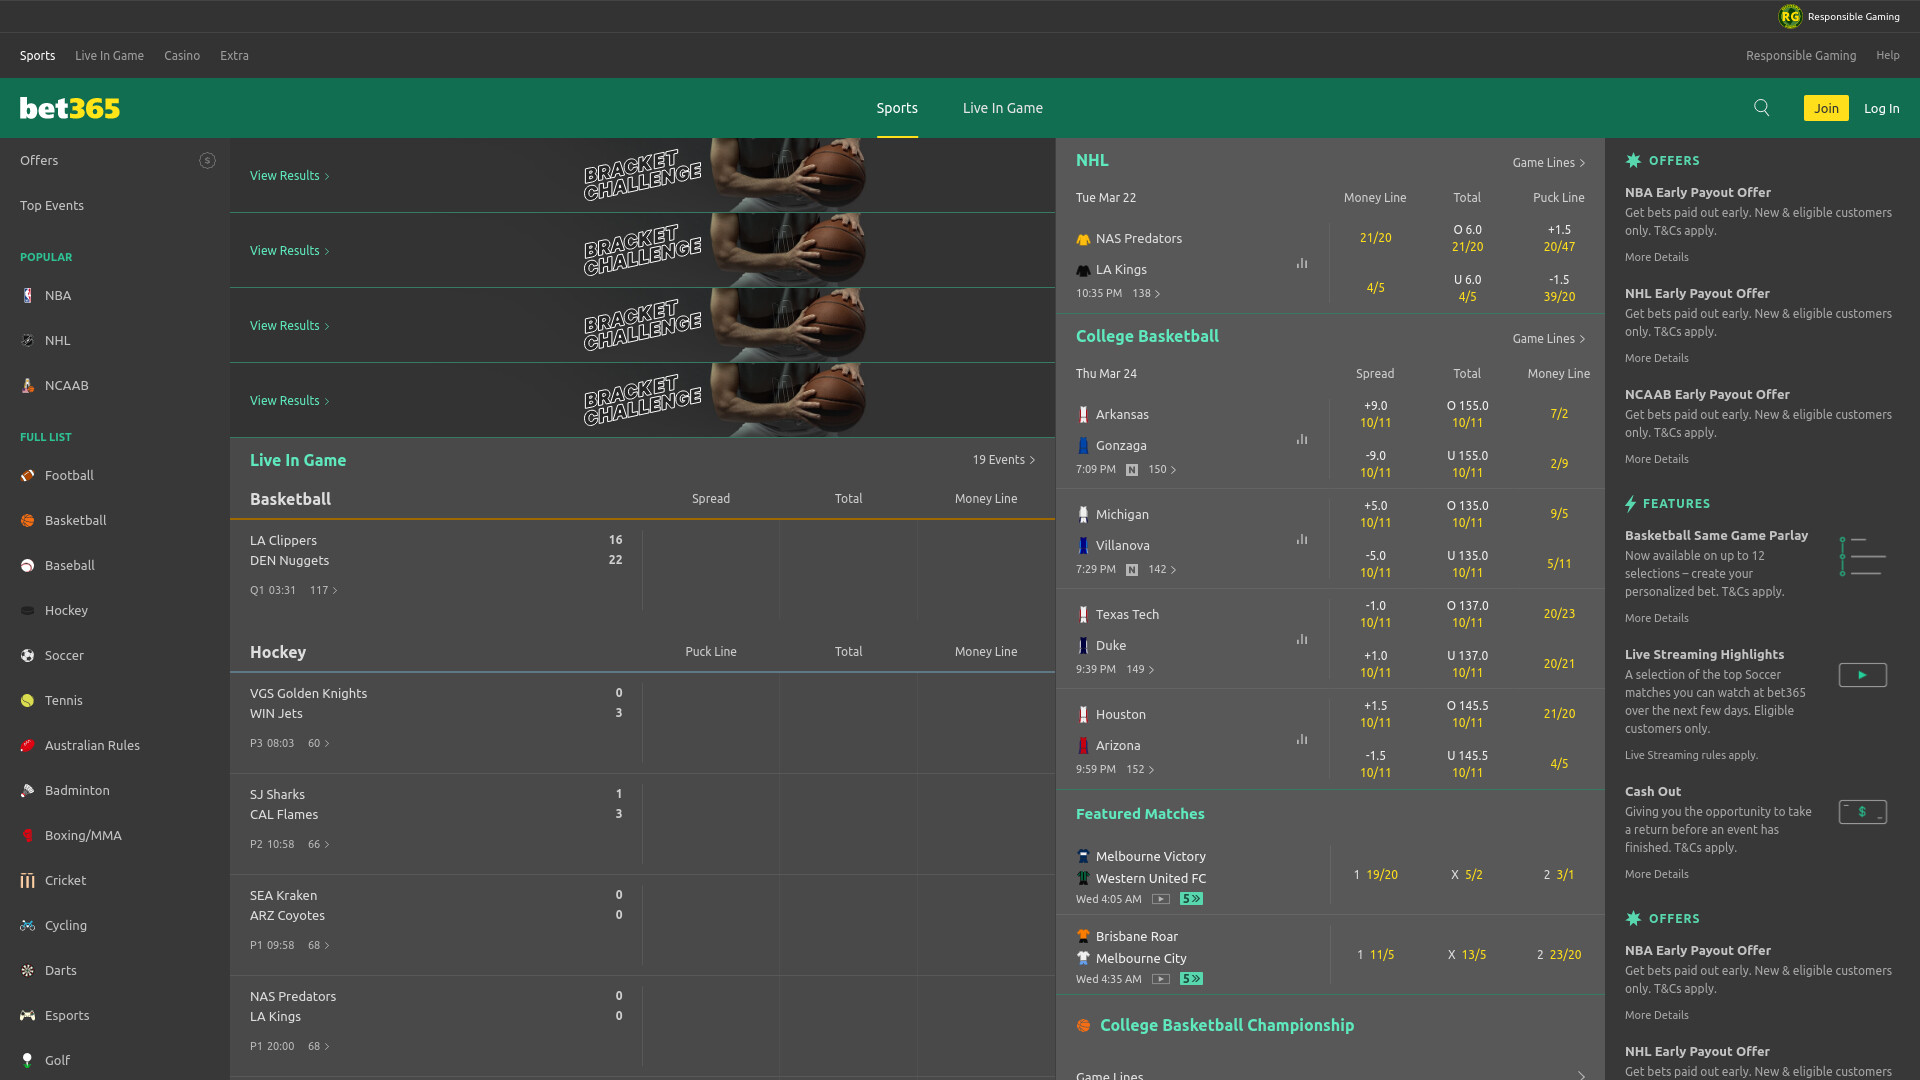Select Gonzaga money line 2/9
Screen dimensions: 1920x1080
click(x=1559, y=464)
